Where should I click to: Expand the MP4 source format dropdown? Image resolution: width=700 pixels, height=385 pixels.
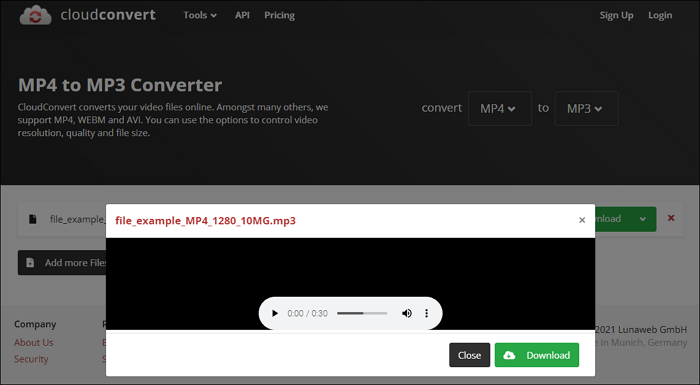click(500, 109)
